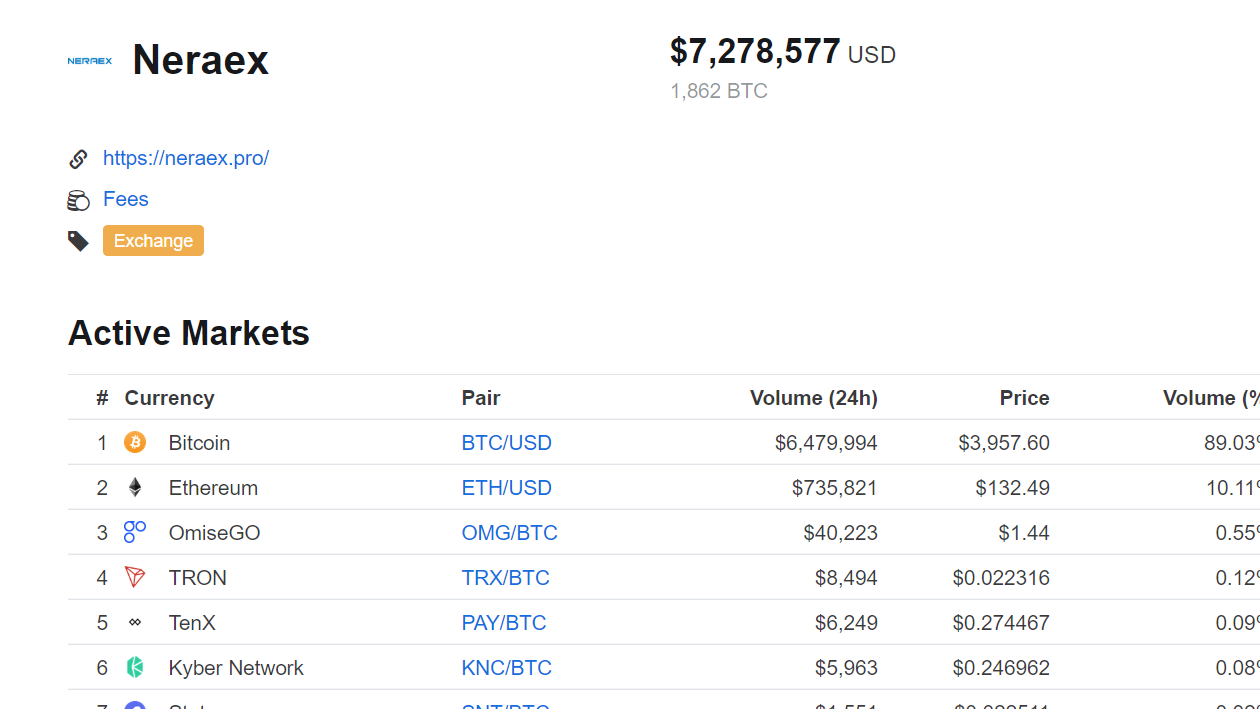
Task: Click the TRON triangle icon
Action: [135, 577]
